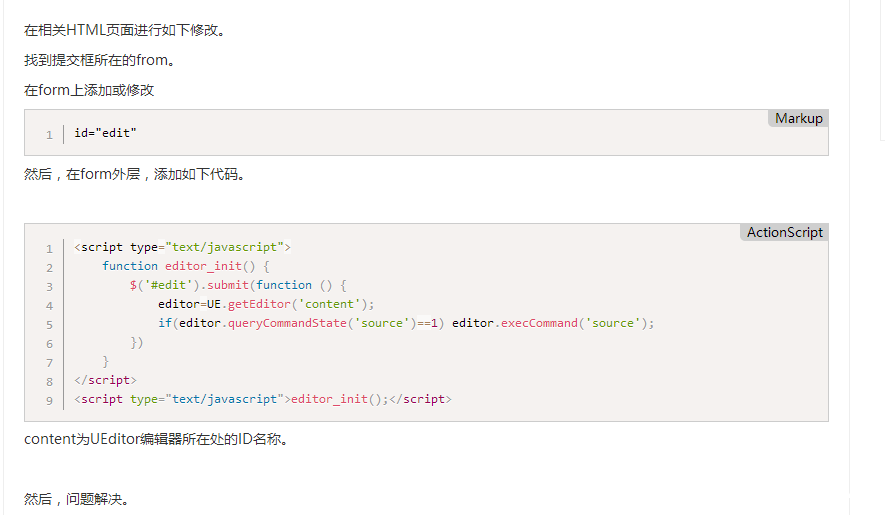
Task: Click the opening script type tag on line 1
Action: 182,247
